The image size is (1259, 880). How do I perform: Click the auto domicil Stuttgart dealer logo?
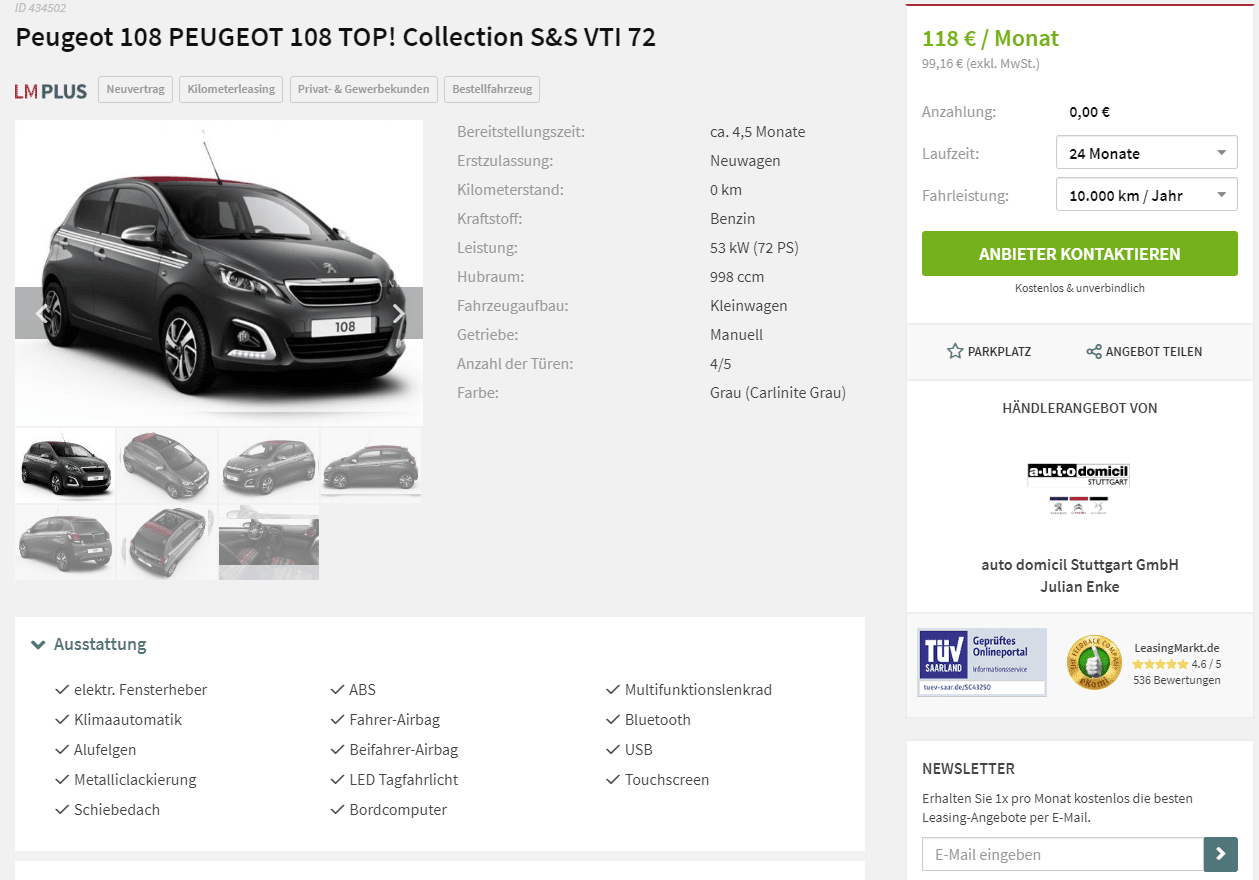1079,488
